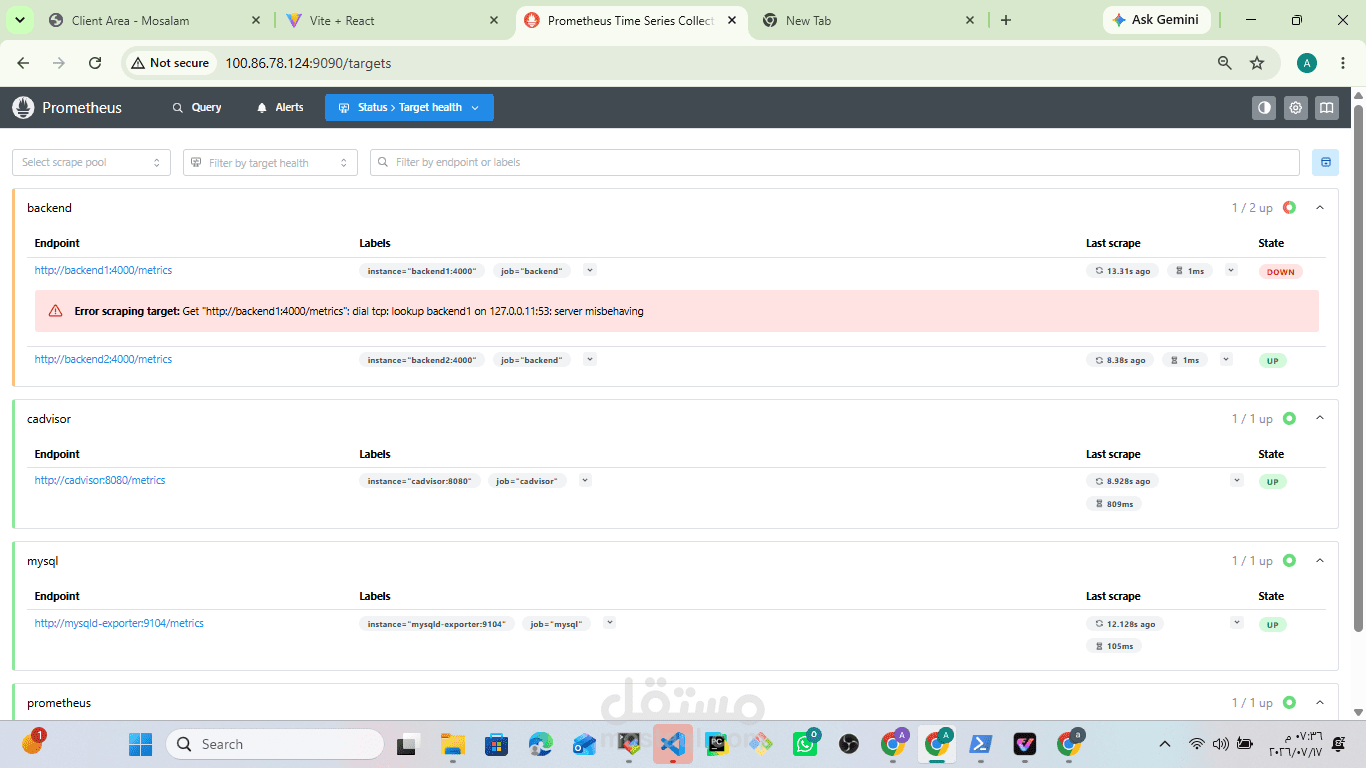Click the Ask Gemini button
Screen dimensions: 1366x768
tap(1156, 20)
